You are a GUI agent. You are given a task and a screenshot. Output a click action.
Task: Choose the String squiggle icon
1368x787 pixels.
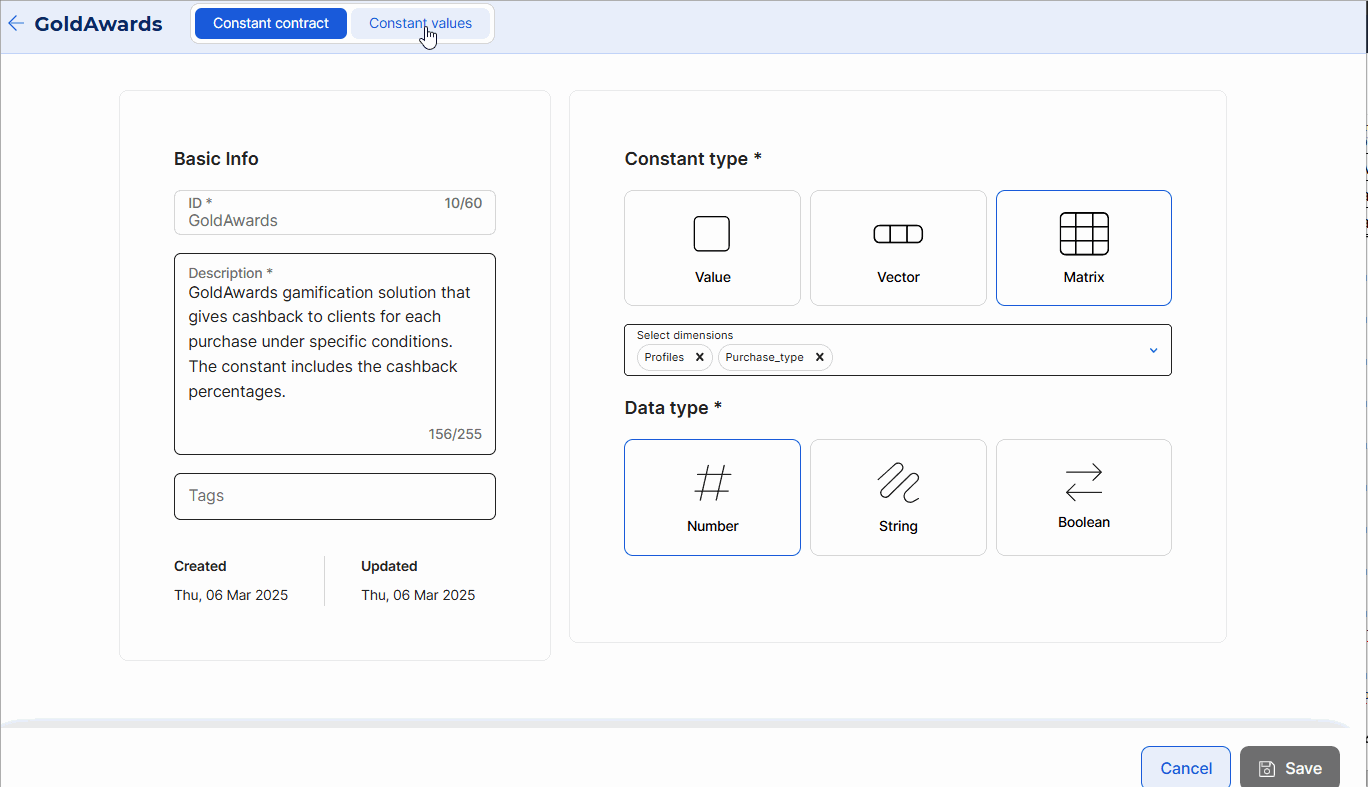[898, 483]
